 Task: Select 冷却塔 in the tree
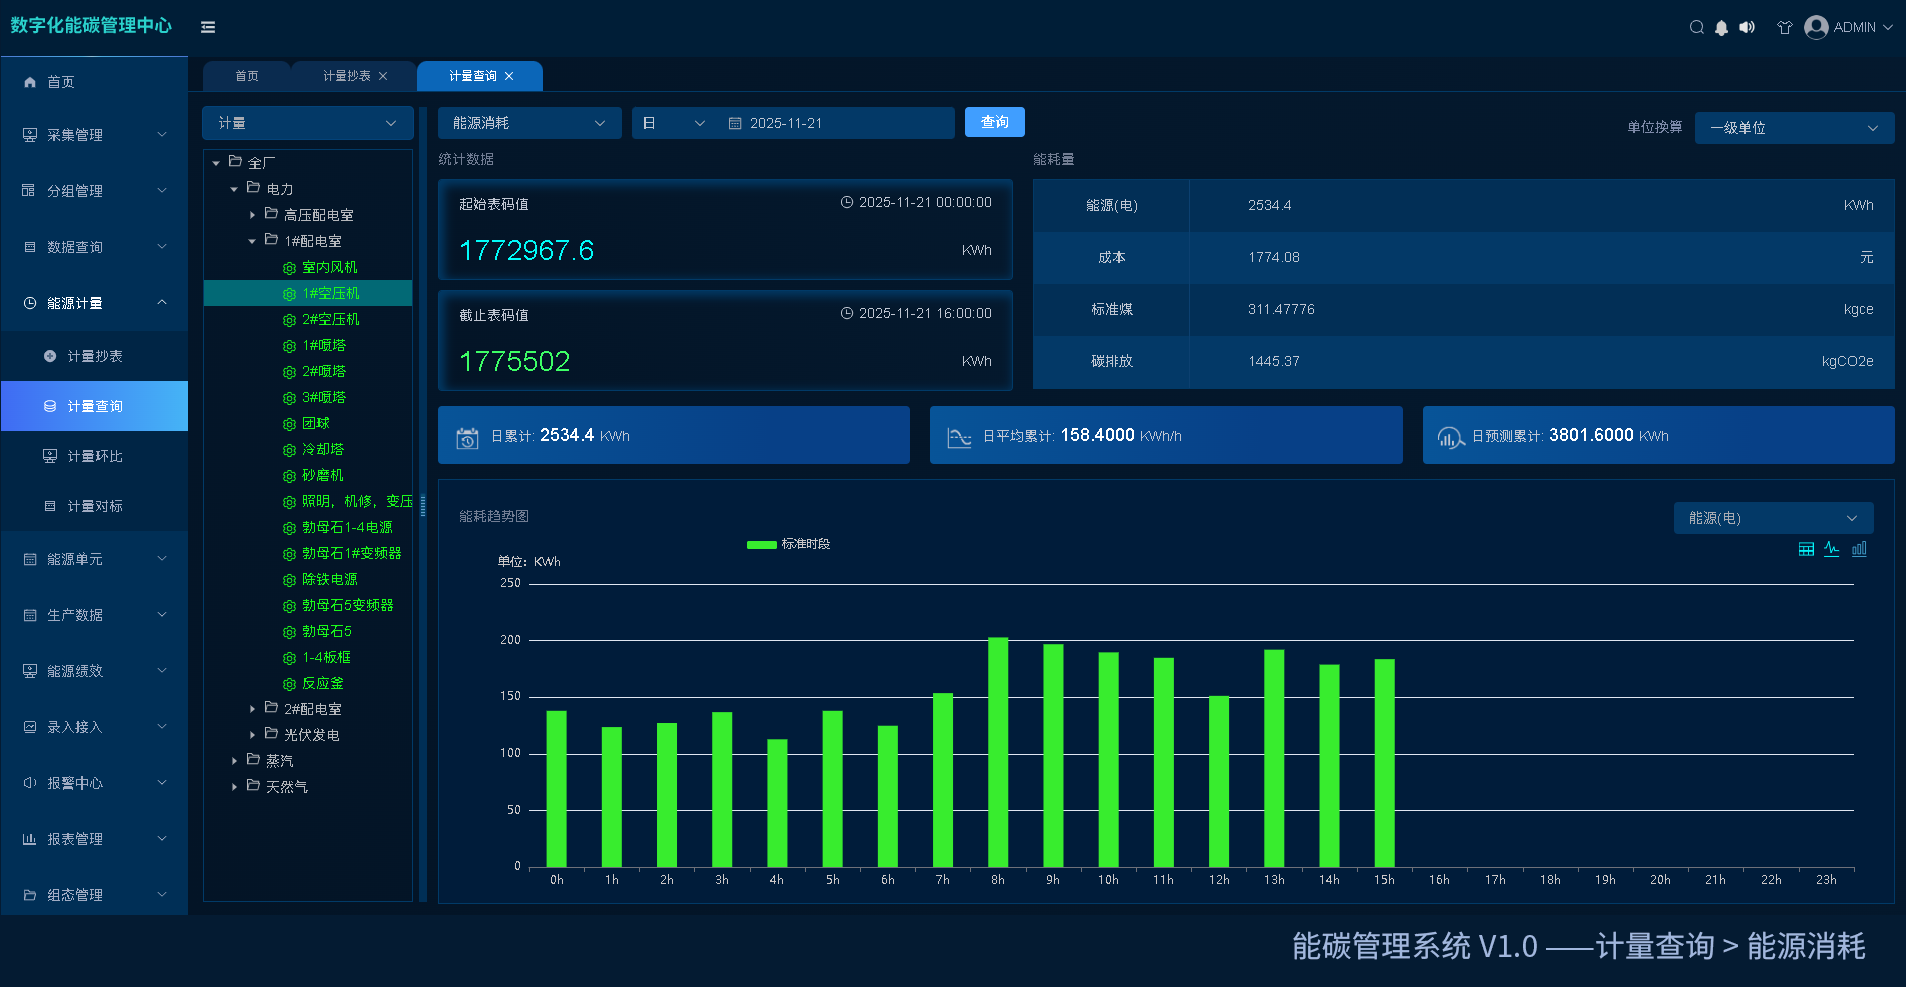click(x=323, y=449)
